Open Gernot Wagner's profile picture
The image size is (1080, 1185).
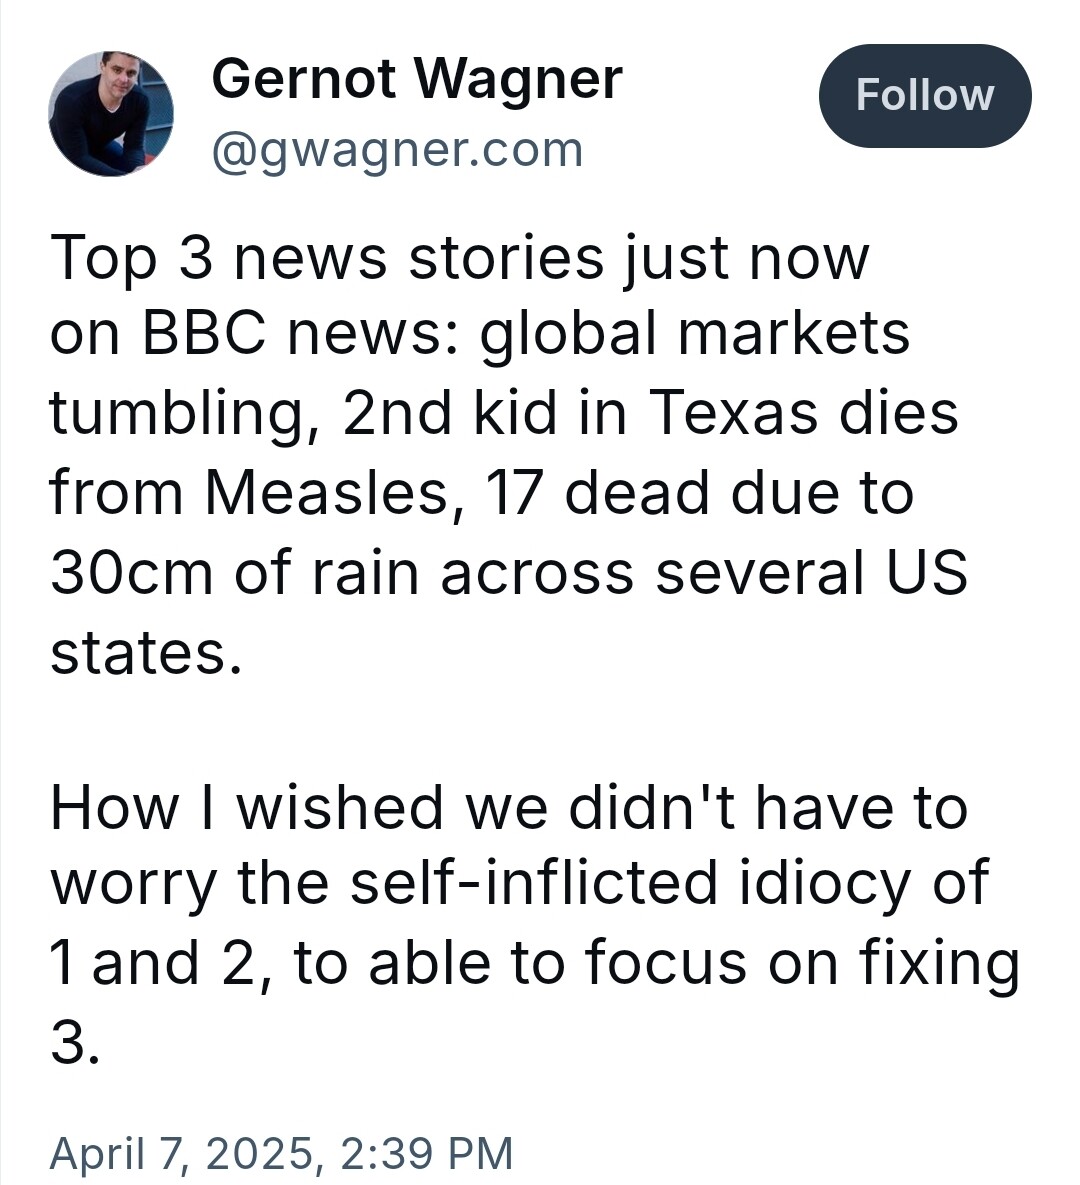click(x=111, y=114)
